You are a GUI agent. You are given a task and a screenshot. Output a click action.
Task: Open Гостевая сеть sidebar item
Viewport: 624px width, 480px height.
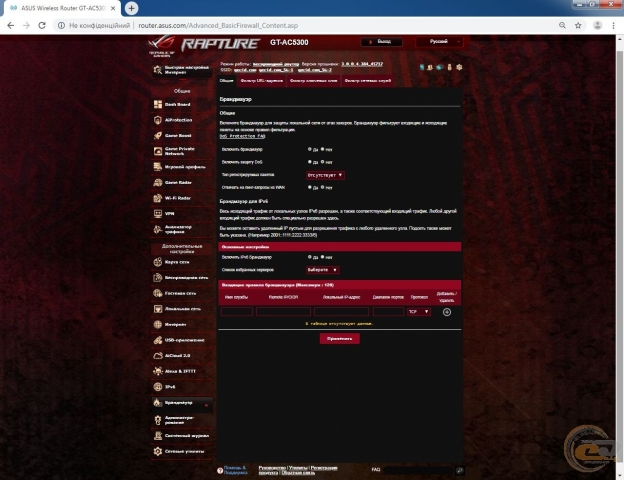tap(181, 293)
